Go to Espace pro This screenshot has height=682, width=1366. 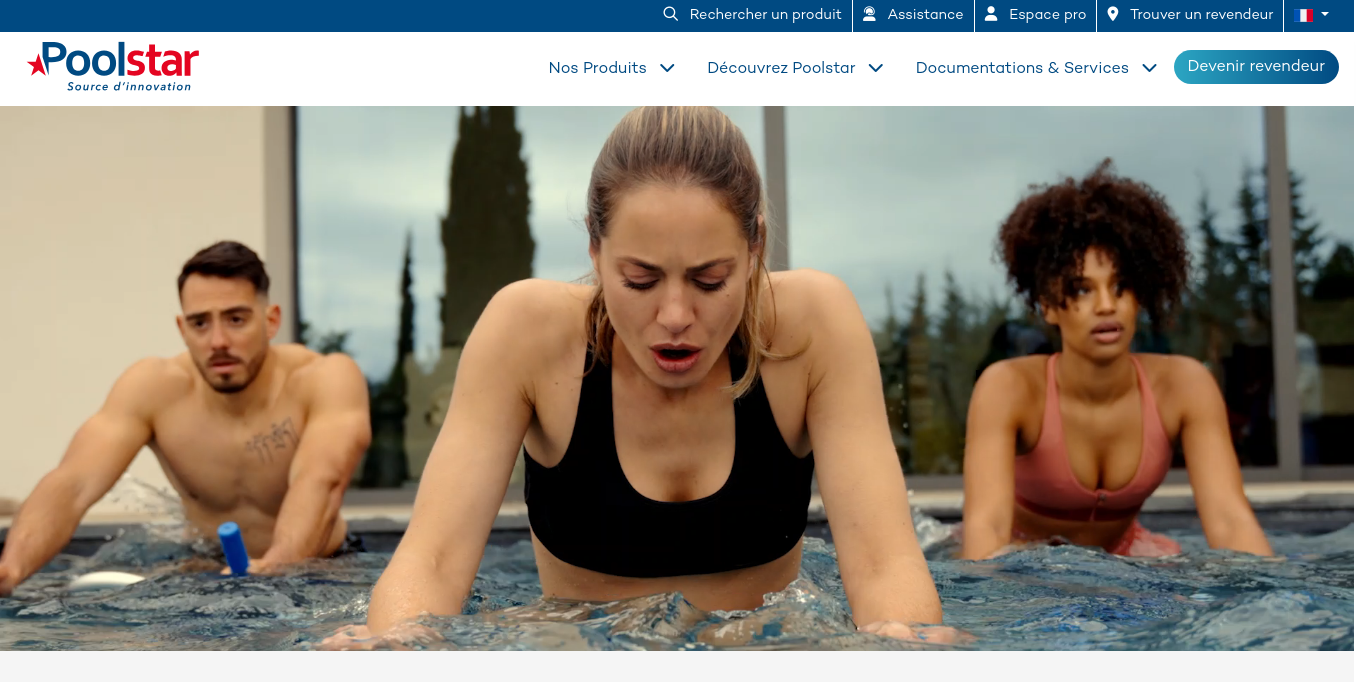point(1047,14)
